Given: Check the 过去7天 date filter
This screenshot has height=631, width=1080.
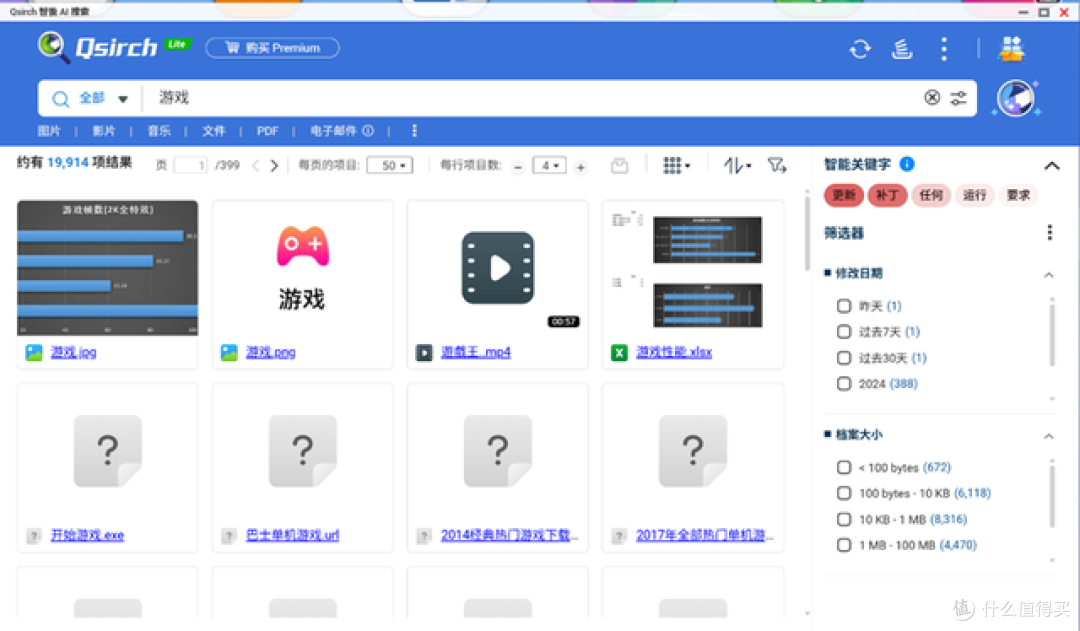Looking at the screenshot, I should [x=844, y=331].
